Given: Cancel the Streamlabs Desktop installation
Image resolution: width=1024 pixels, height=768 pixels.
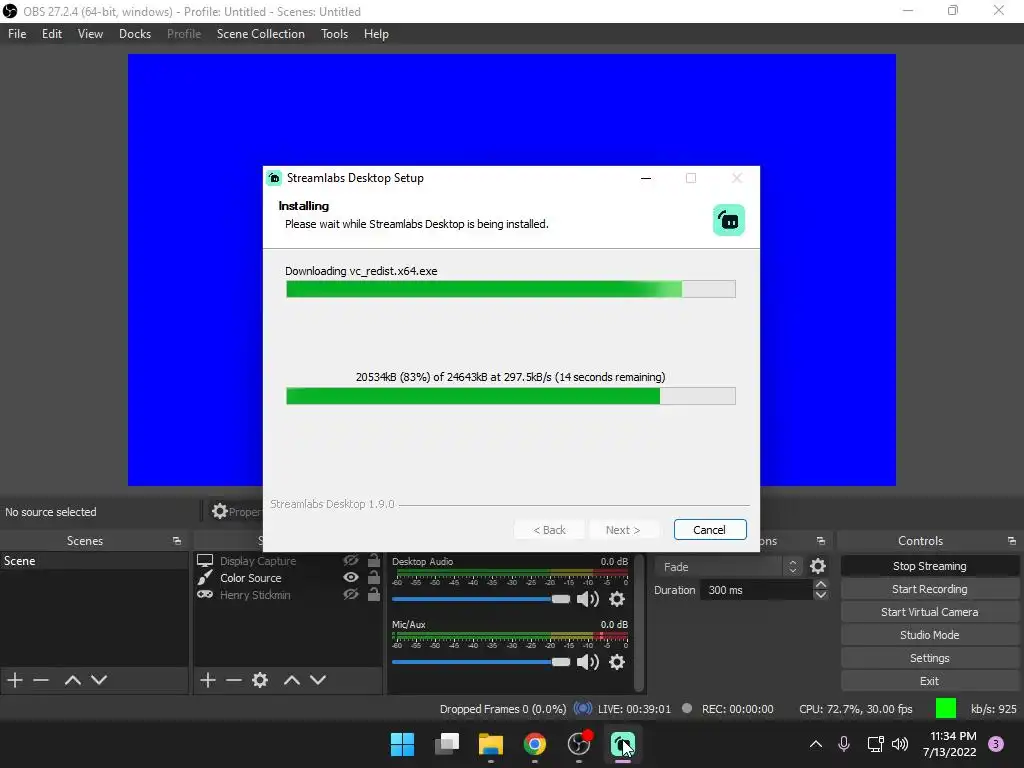Looking at the screenshot, I should point(710,530).
